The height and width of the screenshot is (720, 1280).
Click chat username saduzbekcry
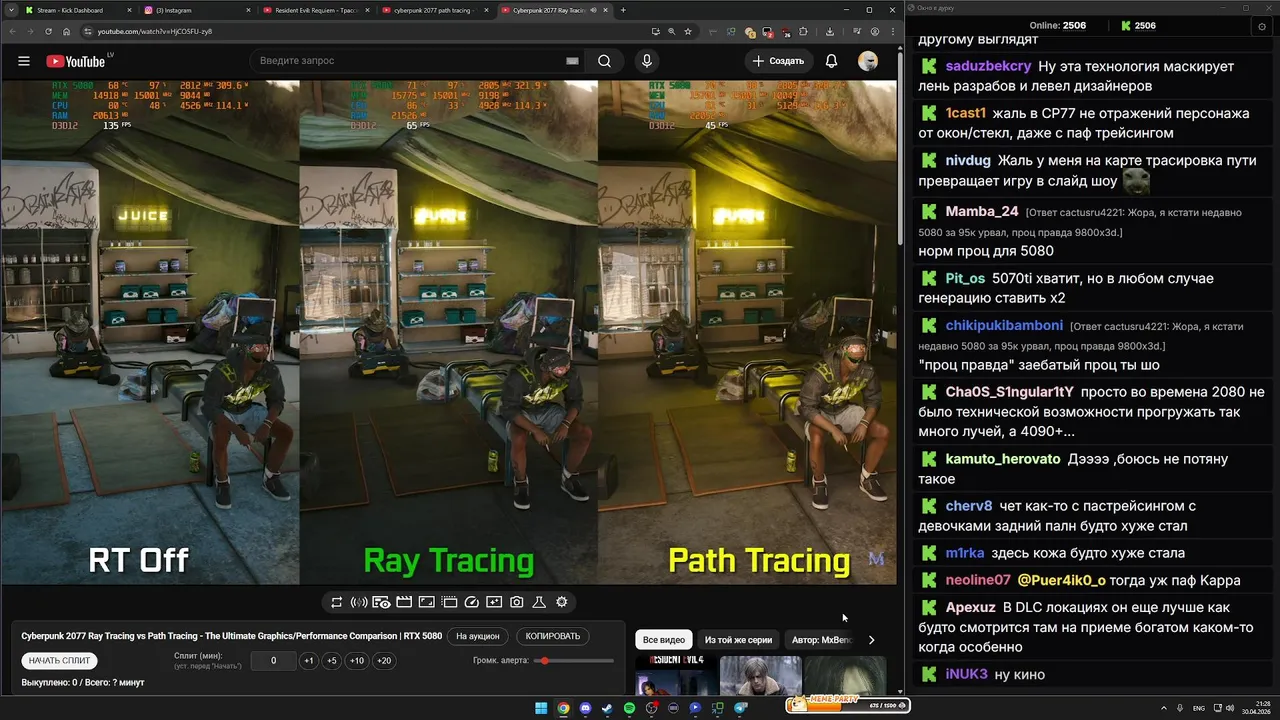(x=988, y=66)
